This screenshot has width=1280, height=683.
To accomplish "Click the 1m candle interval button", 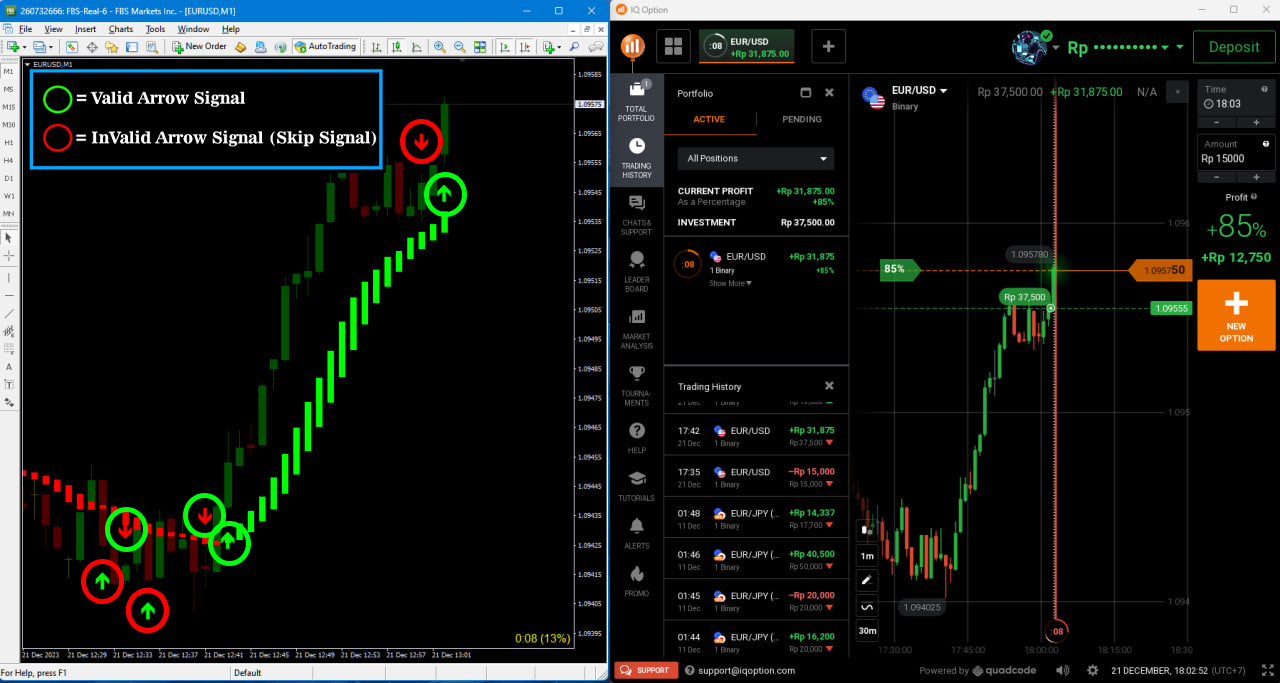I will coord(867,556).
